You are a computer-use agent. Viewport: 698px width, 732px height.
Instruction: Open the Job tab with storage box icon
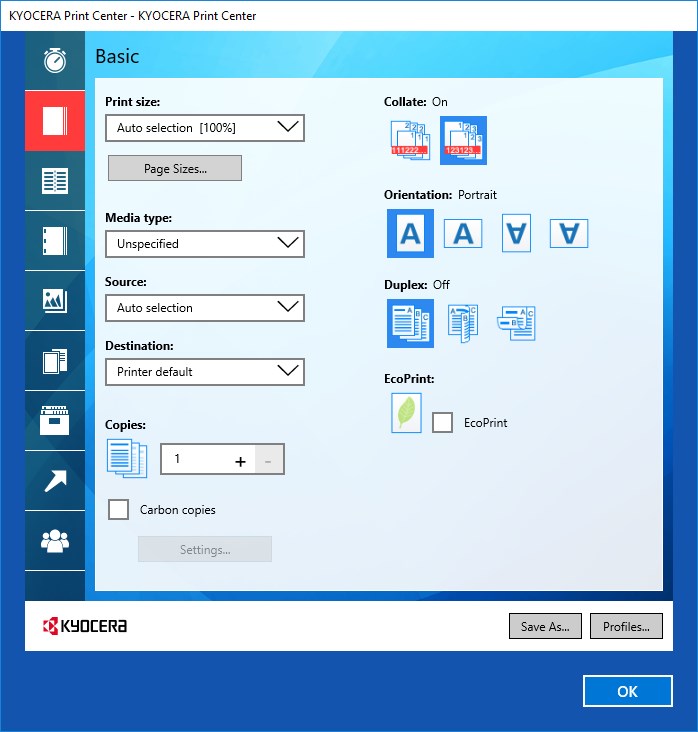55,421
